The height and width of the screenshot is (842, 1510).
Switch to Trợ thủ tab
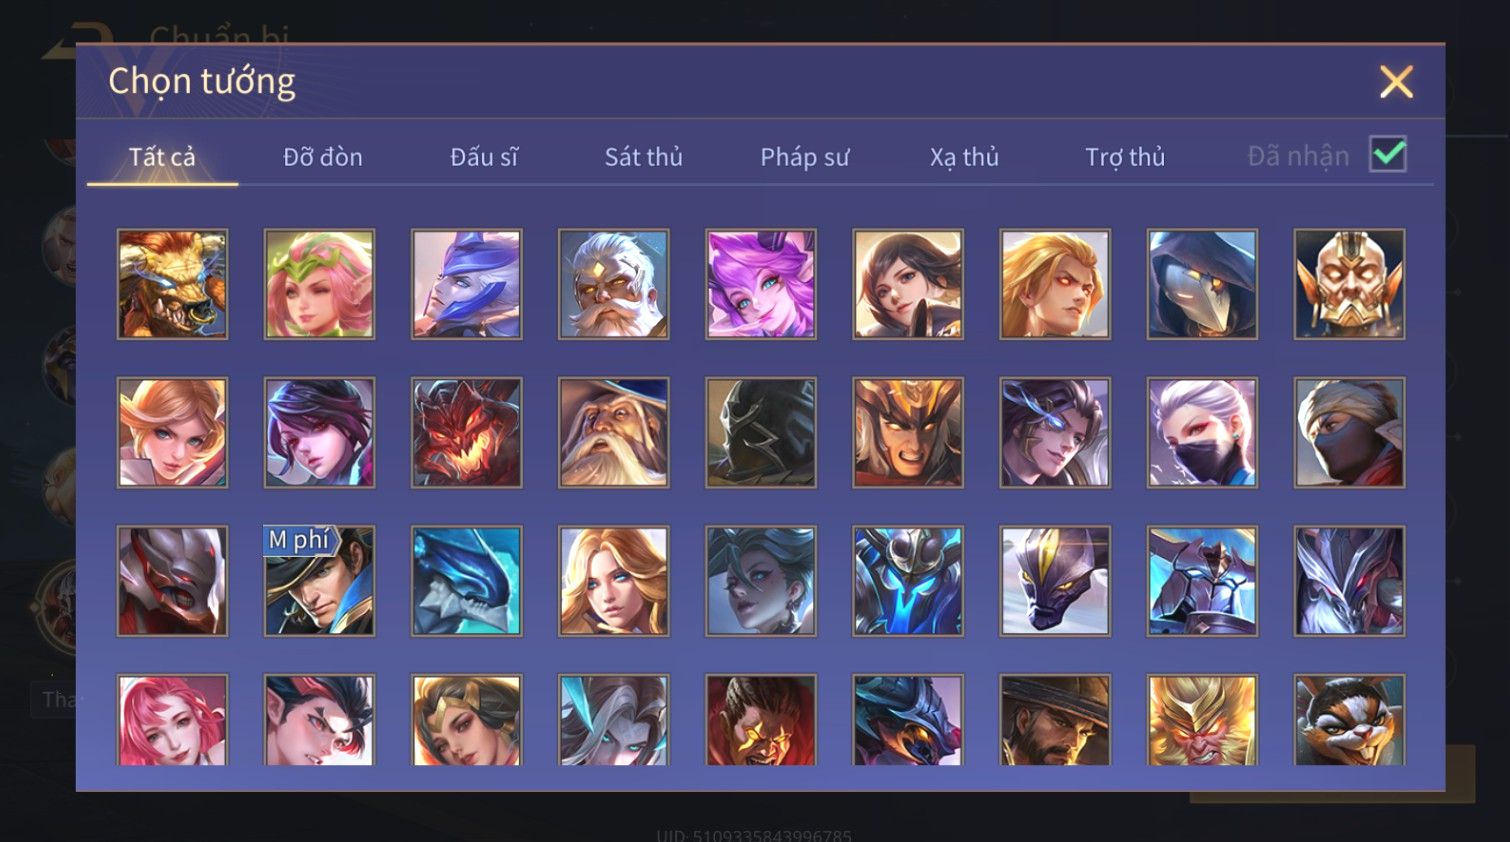point(1125,157)
